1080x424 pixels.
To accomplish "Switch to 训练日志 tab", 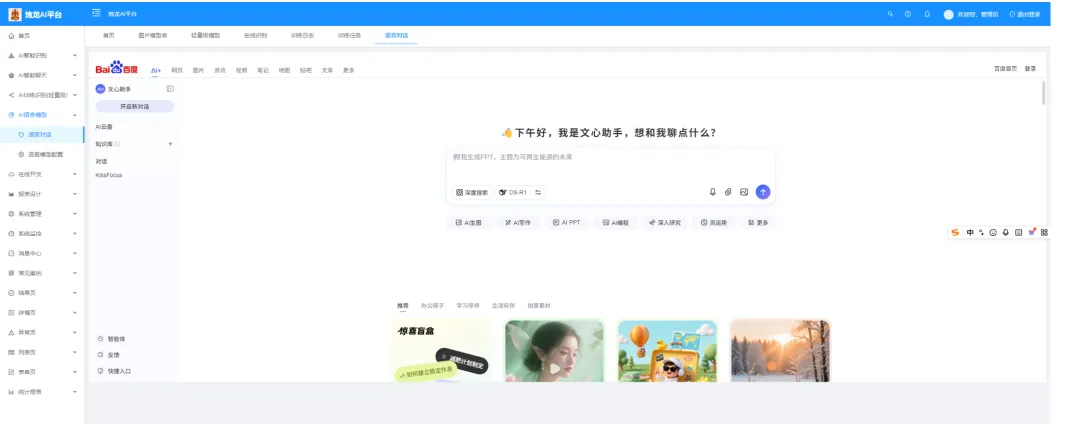I will pos(302,34).
